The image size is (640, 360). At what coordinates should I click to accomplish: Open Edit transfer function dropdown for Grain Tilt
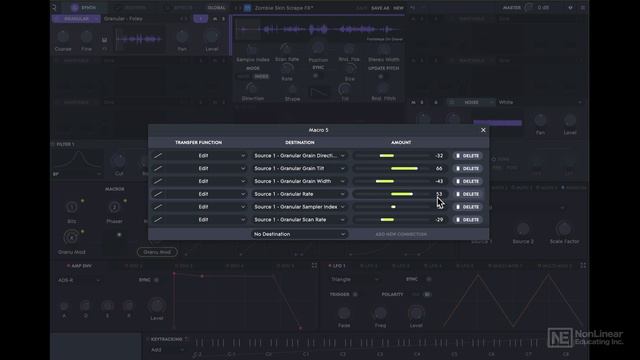(x=206, y=168)
